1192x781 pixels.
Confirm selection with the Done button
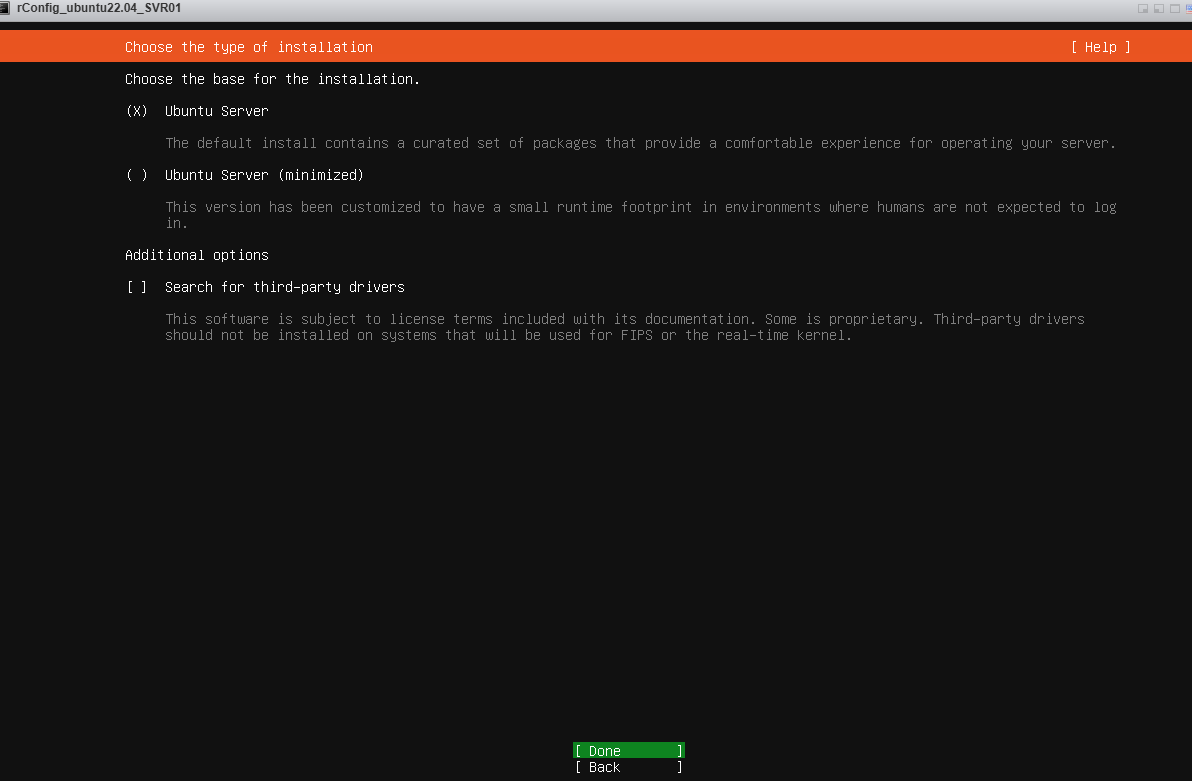click(629, 751)
